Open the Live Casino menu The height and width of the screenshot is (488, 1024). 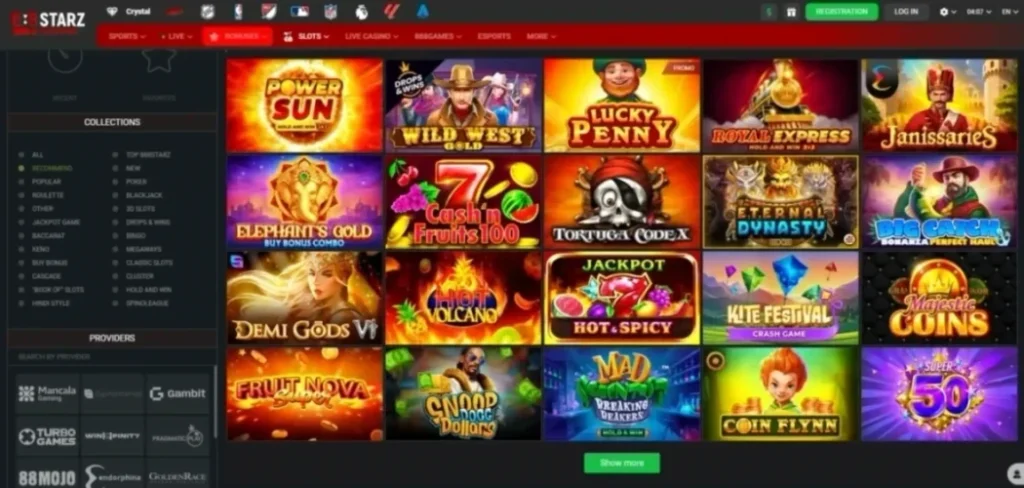(371, 37)
